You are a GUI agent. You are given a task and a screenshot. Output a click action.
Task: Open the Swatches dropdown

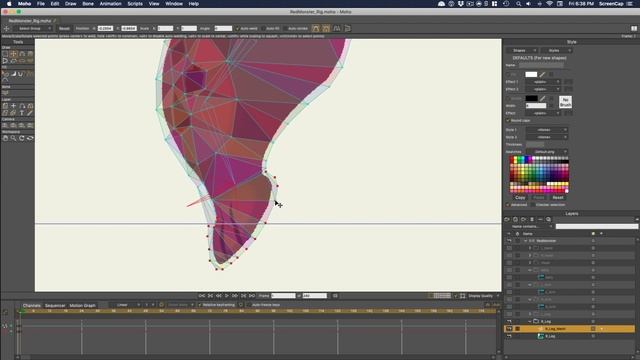point(547,151)
